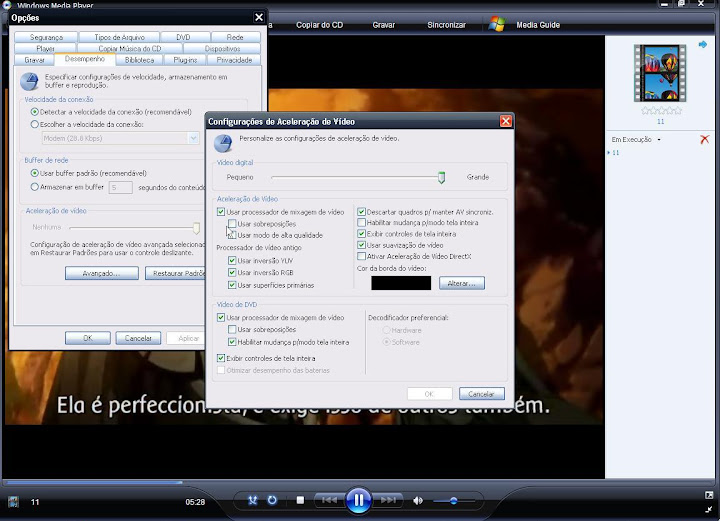720x521 pixels.
Task: Click the black video border color swatch
Action: coord(401,283)
